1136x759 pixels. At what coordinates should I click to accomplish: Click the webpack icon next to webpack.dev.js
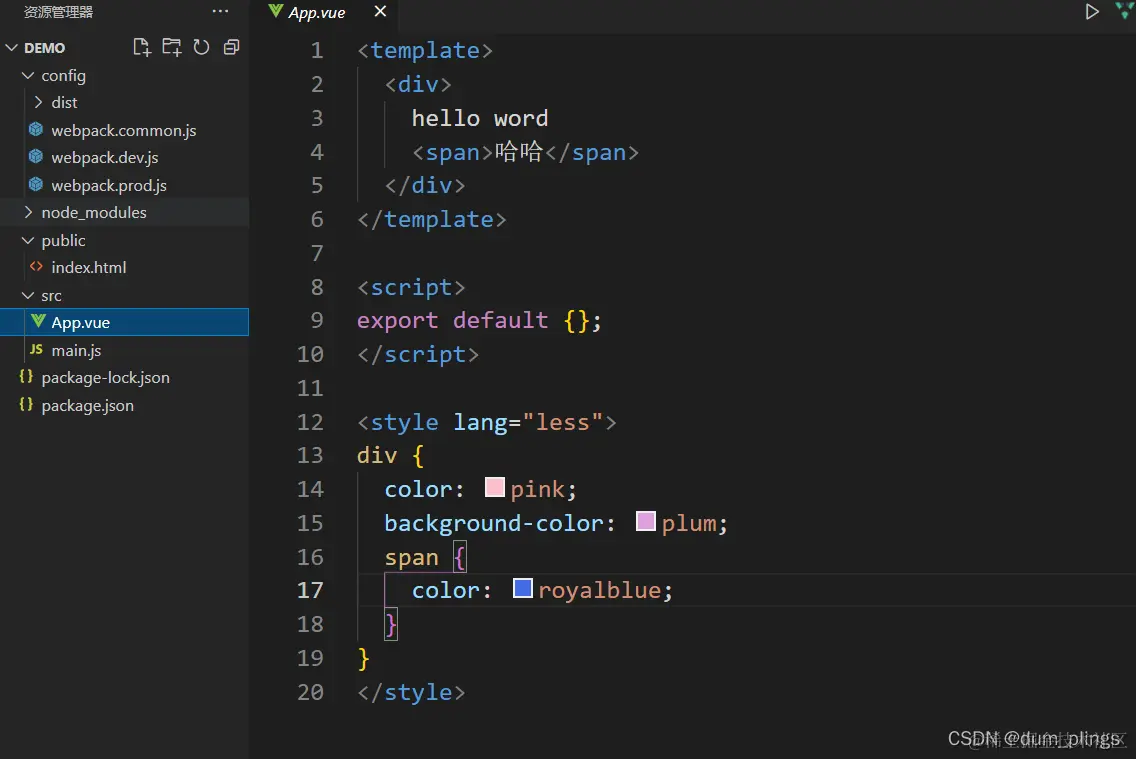click(36, 156)
